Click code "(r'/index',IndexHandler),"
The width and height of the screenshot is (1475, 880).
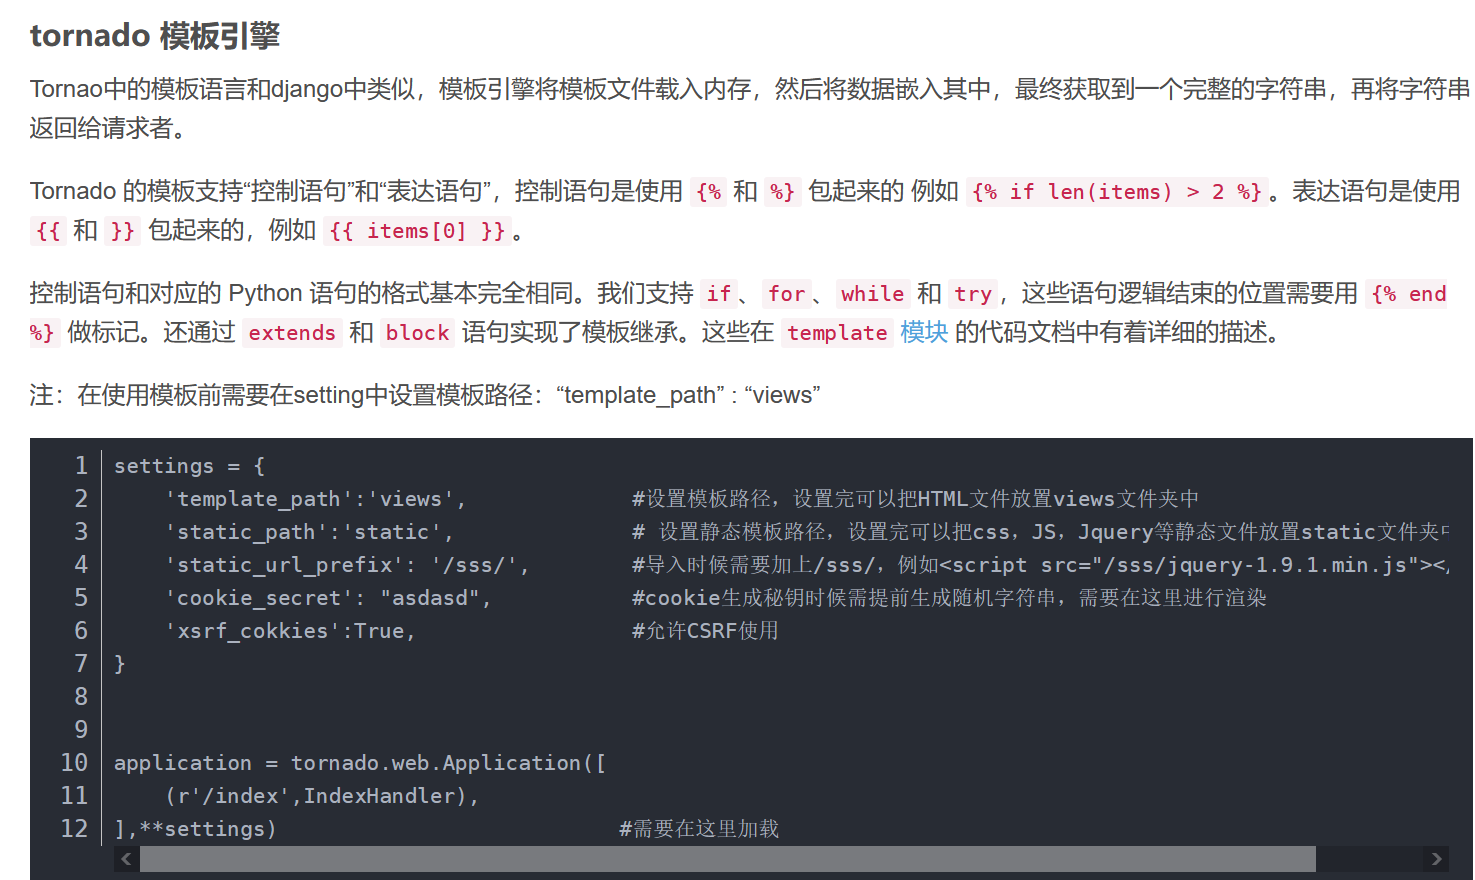pyautogui.click(x=322, y=796)
